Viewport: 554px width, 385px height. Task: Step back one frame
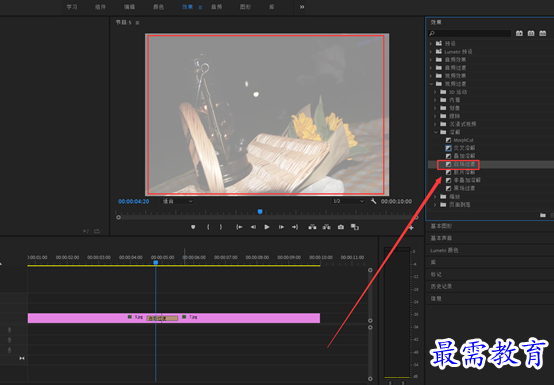pyautogui.click(x=253, y=227)
